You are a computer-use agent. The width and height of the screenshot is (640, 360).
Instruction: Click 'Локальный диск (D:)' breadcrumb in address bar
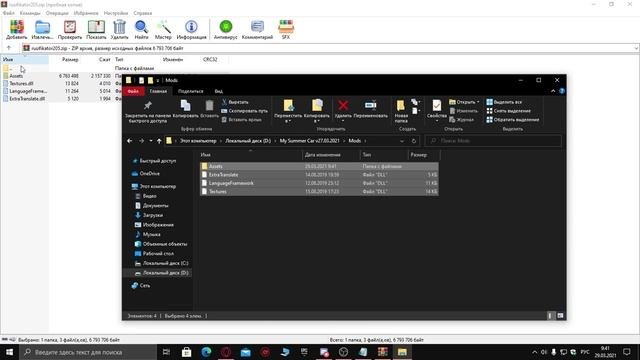coord(248,141)
